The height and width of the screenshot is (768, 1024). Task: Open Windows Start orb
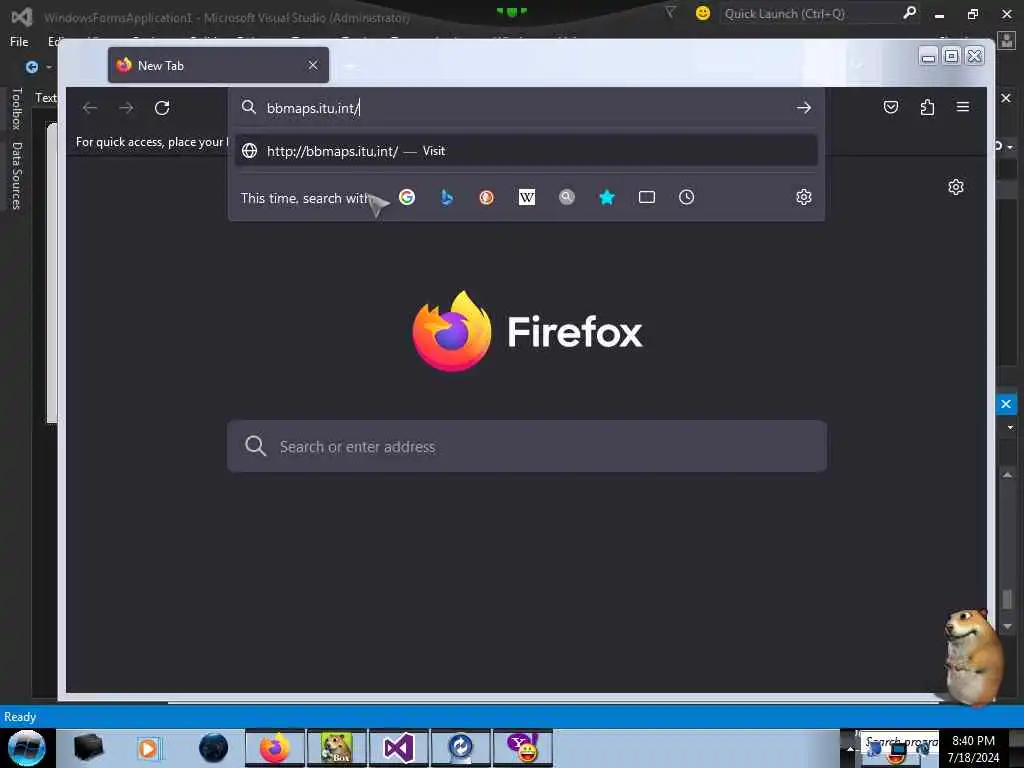tap(27, 748)
